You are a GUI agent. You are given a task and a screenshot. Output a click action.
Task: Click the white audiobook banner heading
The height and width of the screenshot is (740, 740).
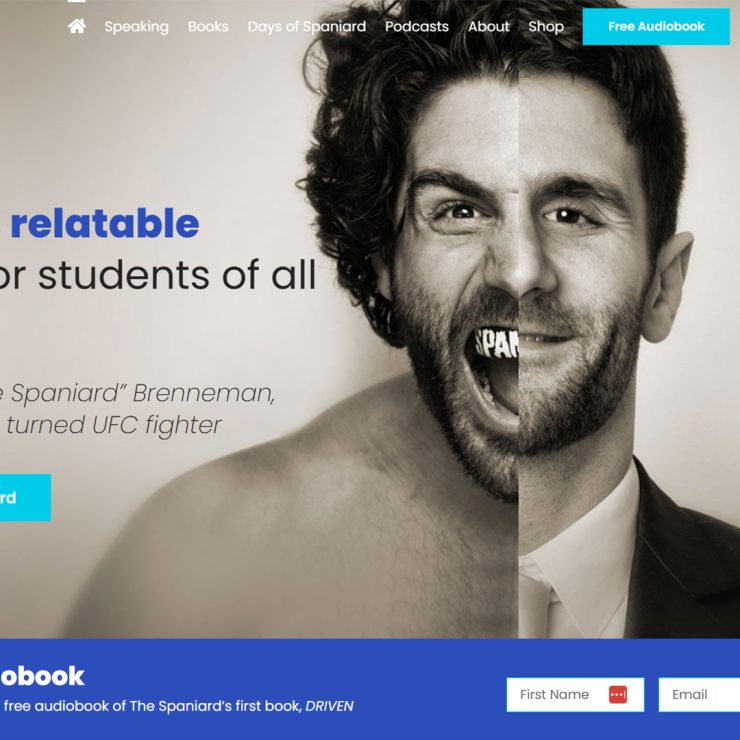[42, 676]
